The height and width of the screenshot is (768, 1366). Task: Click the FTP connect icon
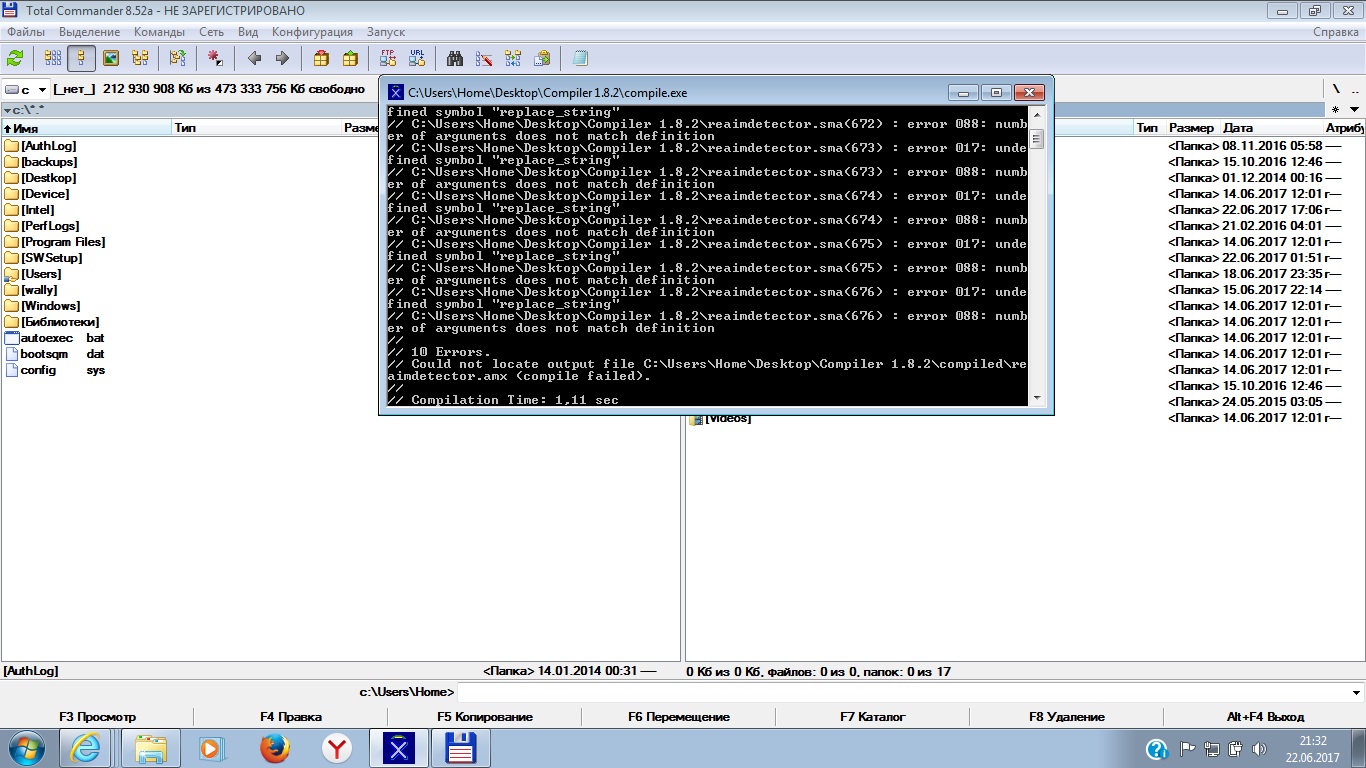388,58
